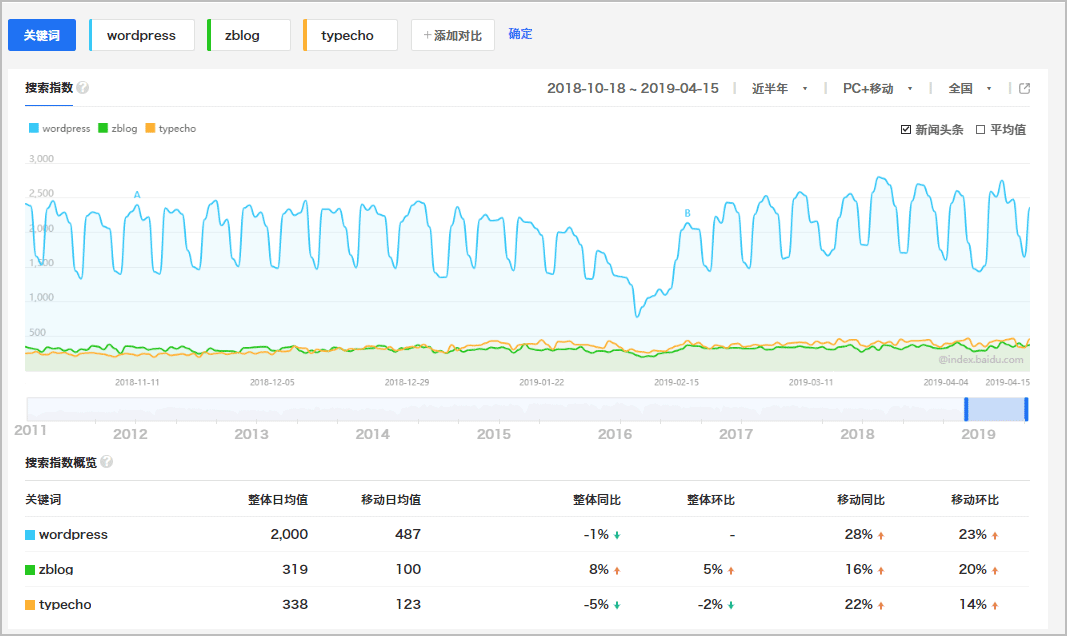
Task: Open the 全国 region dropdown
Action: tap(963, 88)
